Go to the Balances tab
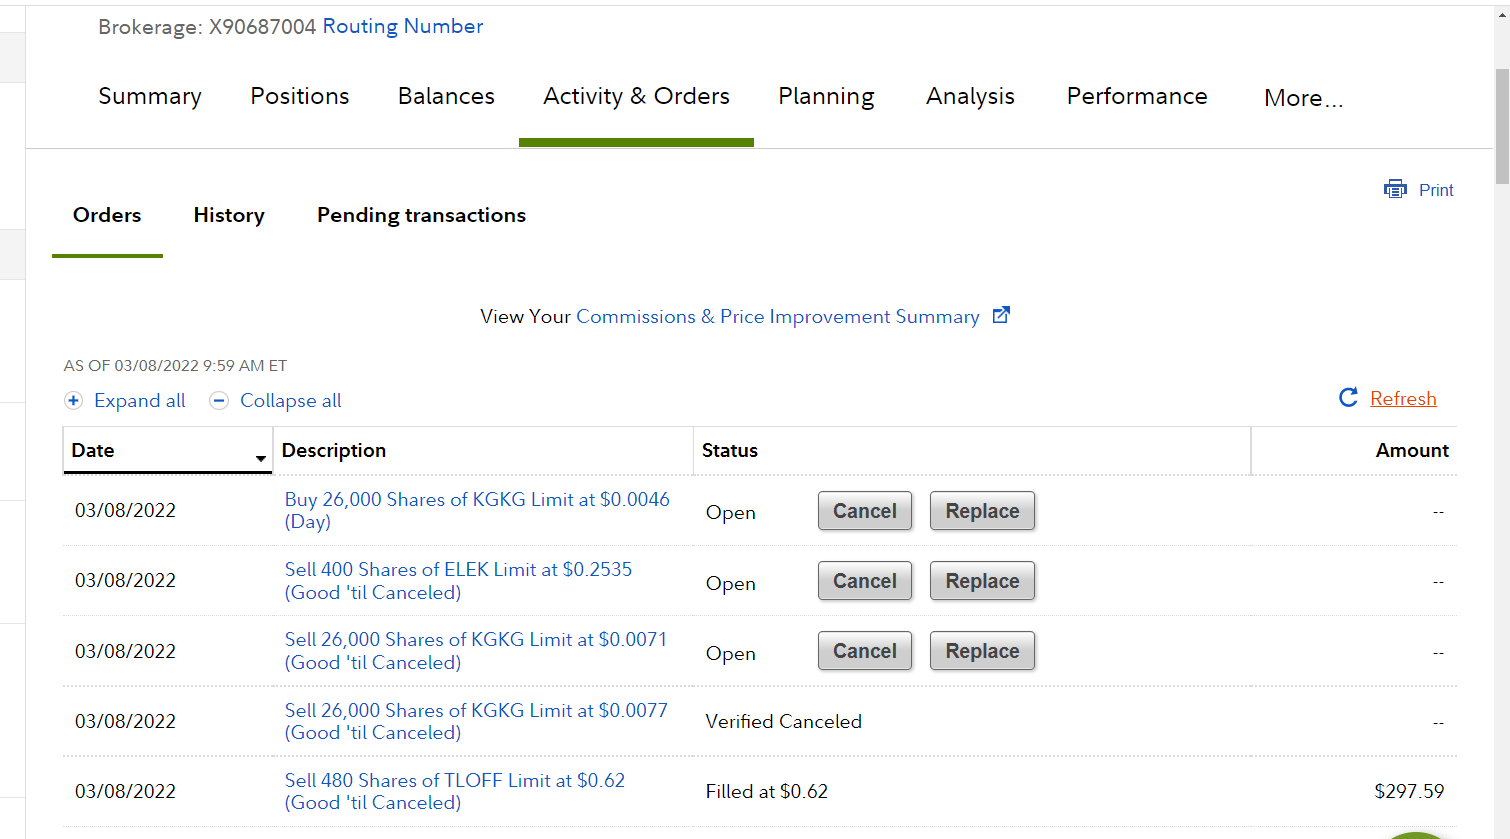1510x839 pixels. point(446,96)
